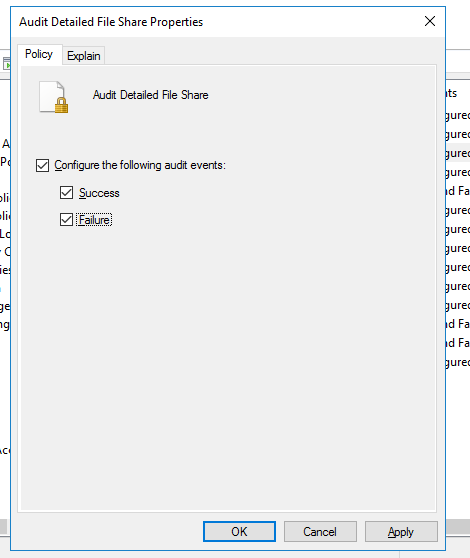This screenshot has width=470, height=558.
Task: Click the Apply button
Action: point(401,532)
